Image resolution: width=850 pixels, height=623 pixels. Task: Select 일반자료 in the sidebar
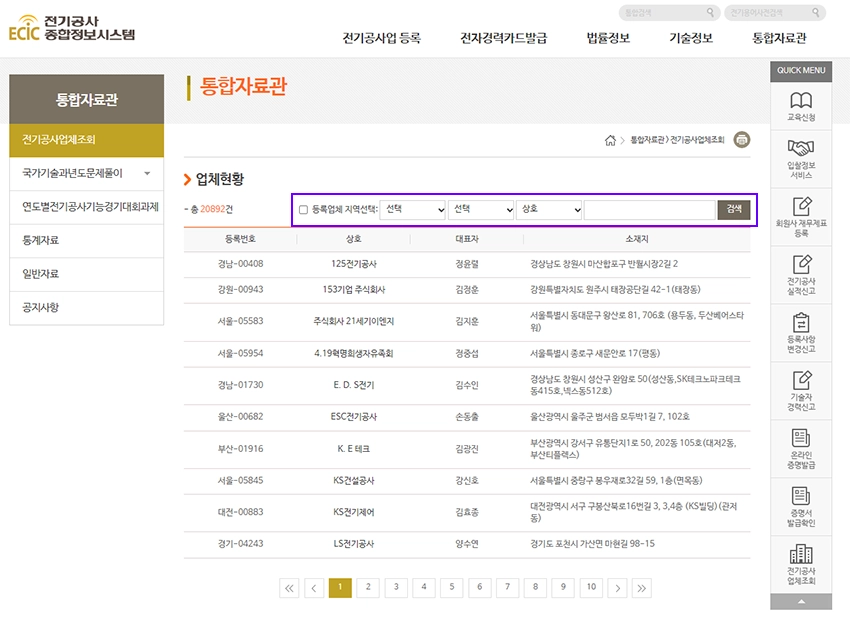click(x=87, y=274)
